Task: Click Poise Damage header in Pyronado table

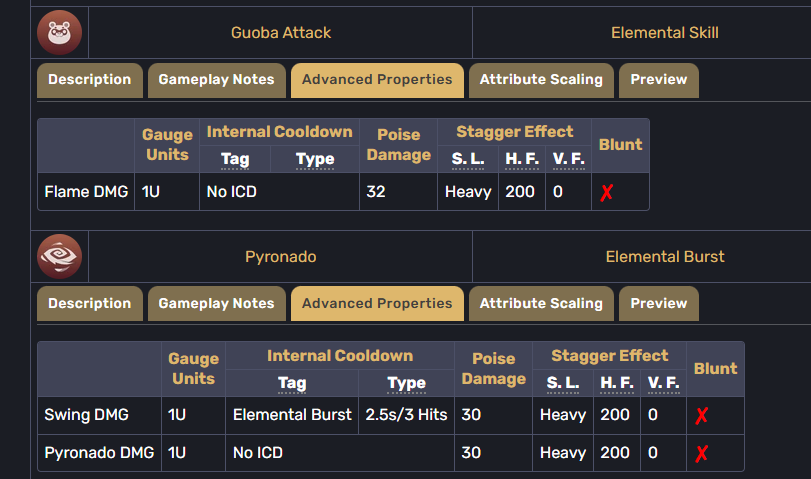Action: tap(493, 368)
